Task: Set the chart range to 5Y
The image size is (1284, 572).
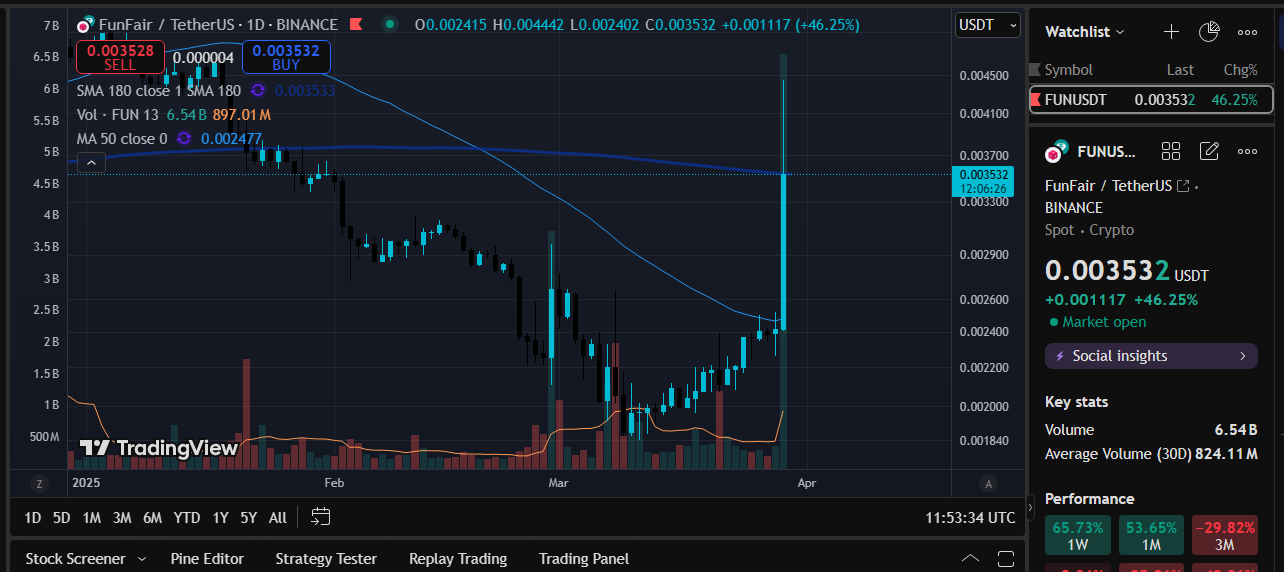Action: [249, 518]
